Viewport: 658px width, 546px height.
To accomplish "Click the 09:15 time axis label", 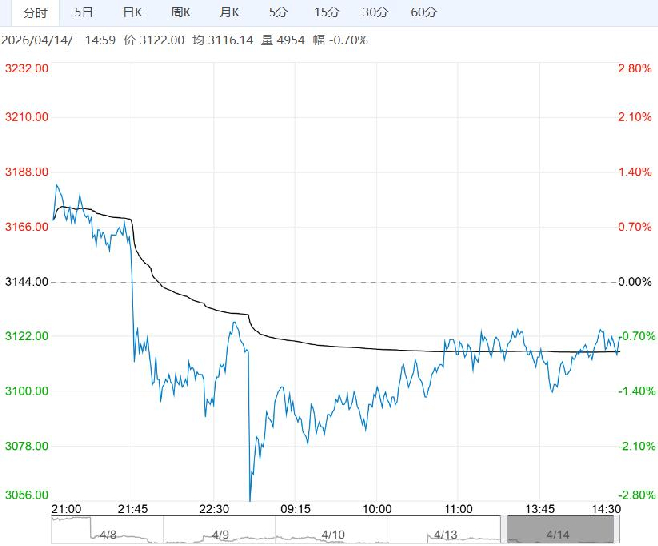I will pyautogui.click(x=294, y=509).
